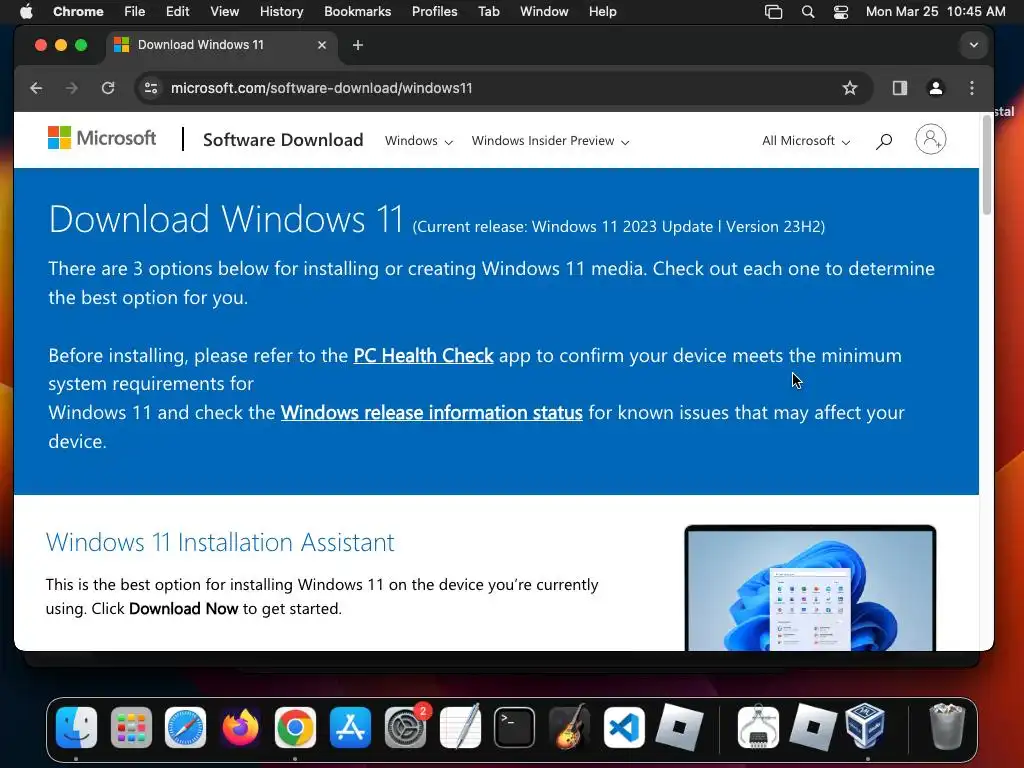This screenshot has width=1024, height=768.
Task: Open the Profiles menu
Action: (x=434, y=11)
